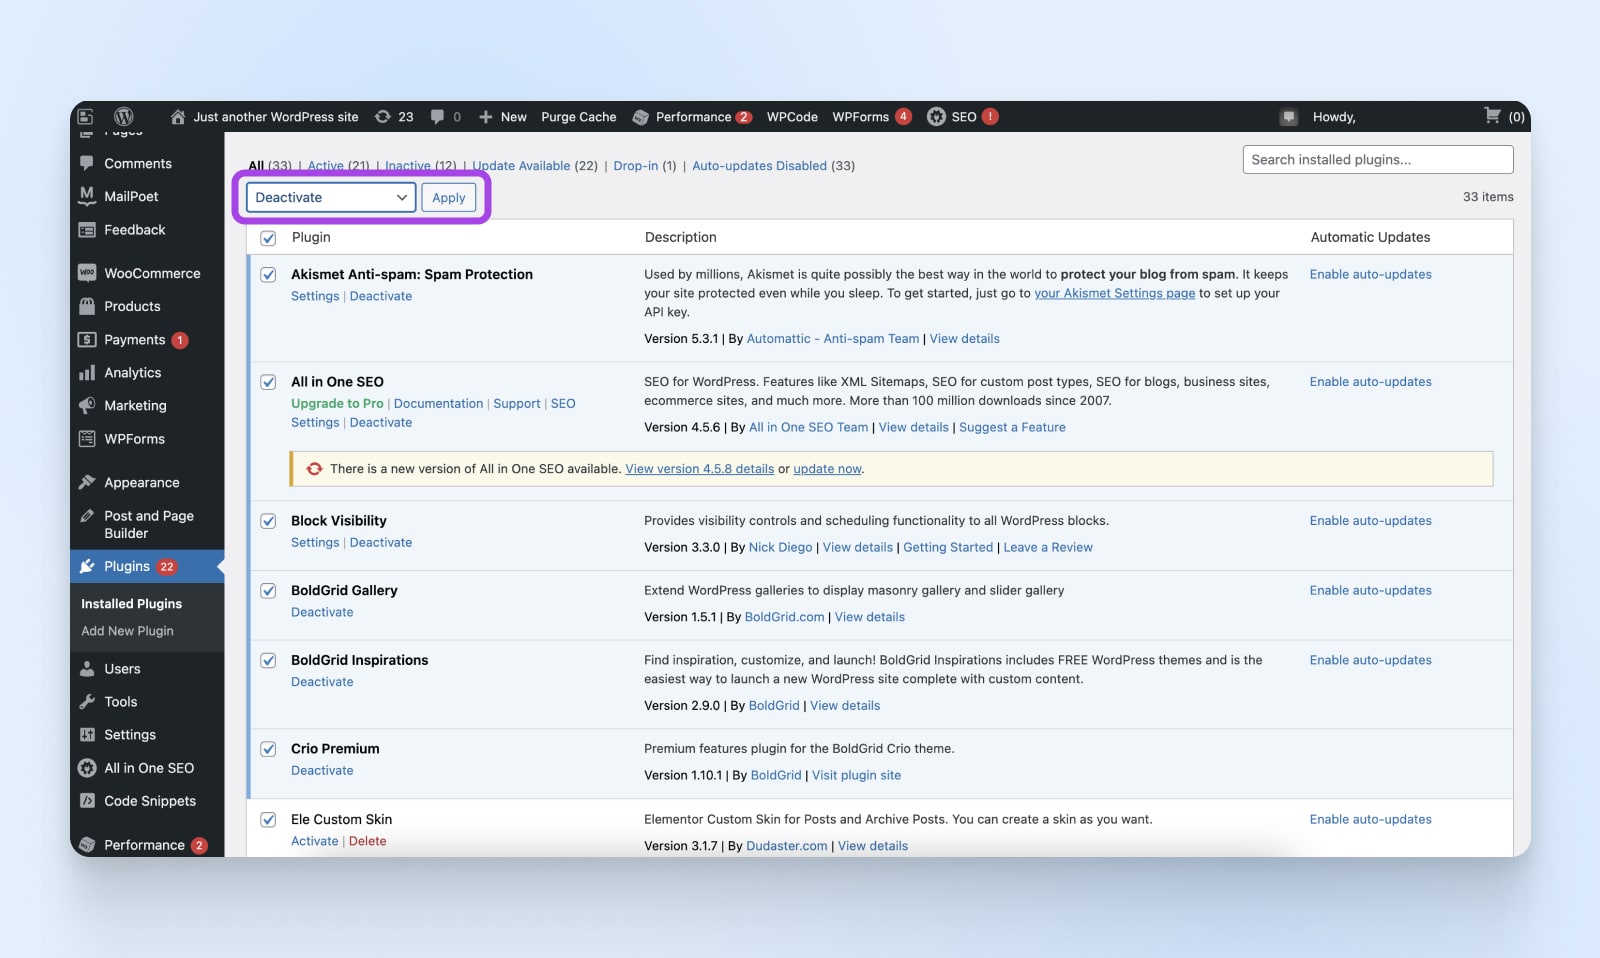The image size is (1600, 958).
Task: Click the Search installed plugins field
Action: (1377, 160)
